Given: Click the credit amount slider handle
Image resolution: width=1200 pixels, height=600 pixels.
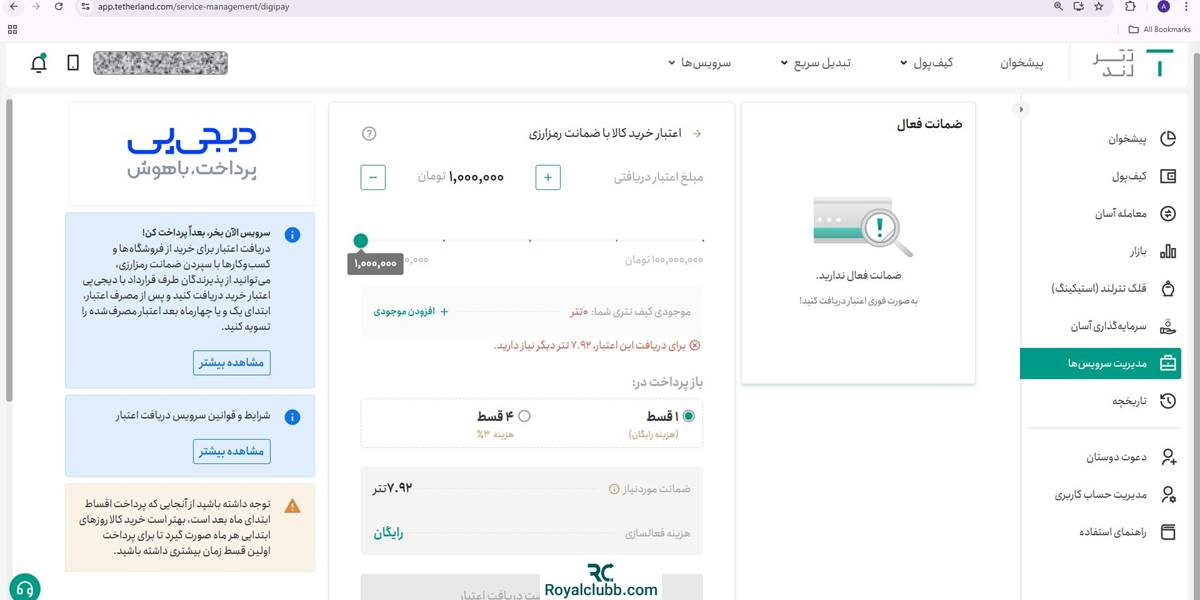Looking at the screenshot, I should [x=361, y=240].
